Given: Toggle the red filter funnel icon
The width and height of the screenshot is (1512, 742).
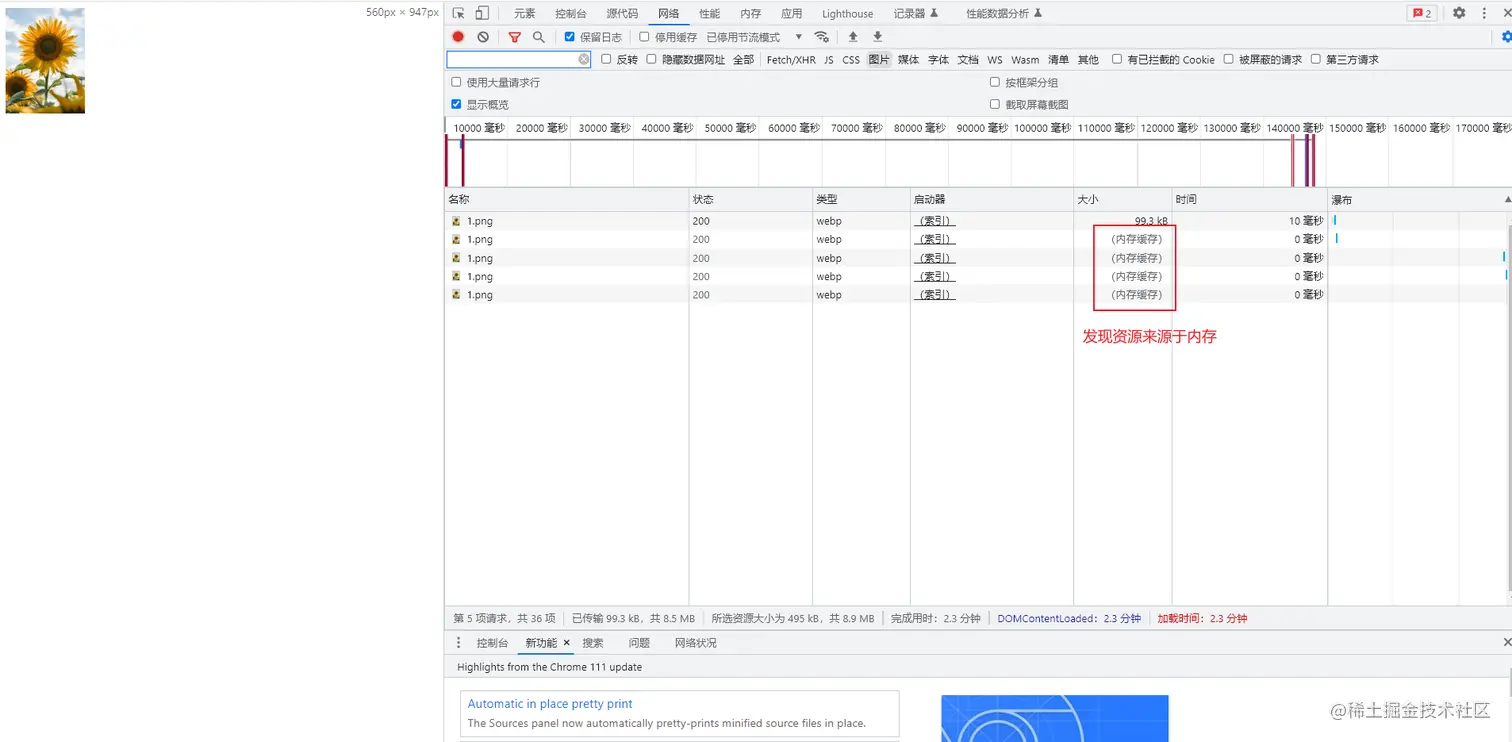Looking at the screenshot, I should pos(514,37).
